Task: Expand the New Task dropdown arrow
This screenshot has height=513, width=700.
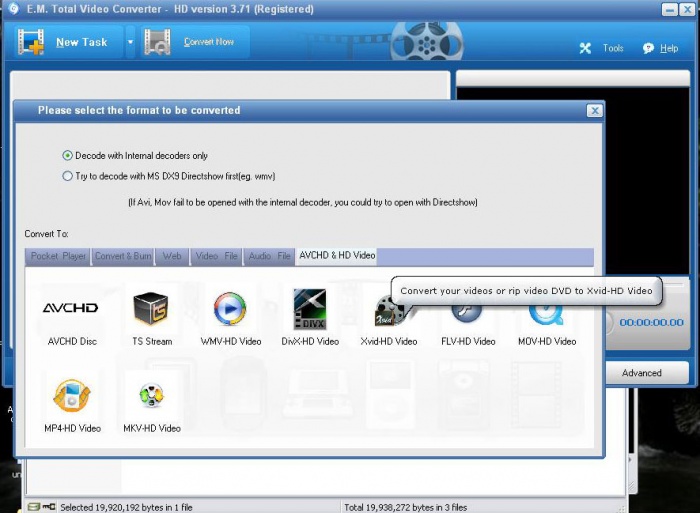Action: coord(130,42)
